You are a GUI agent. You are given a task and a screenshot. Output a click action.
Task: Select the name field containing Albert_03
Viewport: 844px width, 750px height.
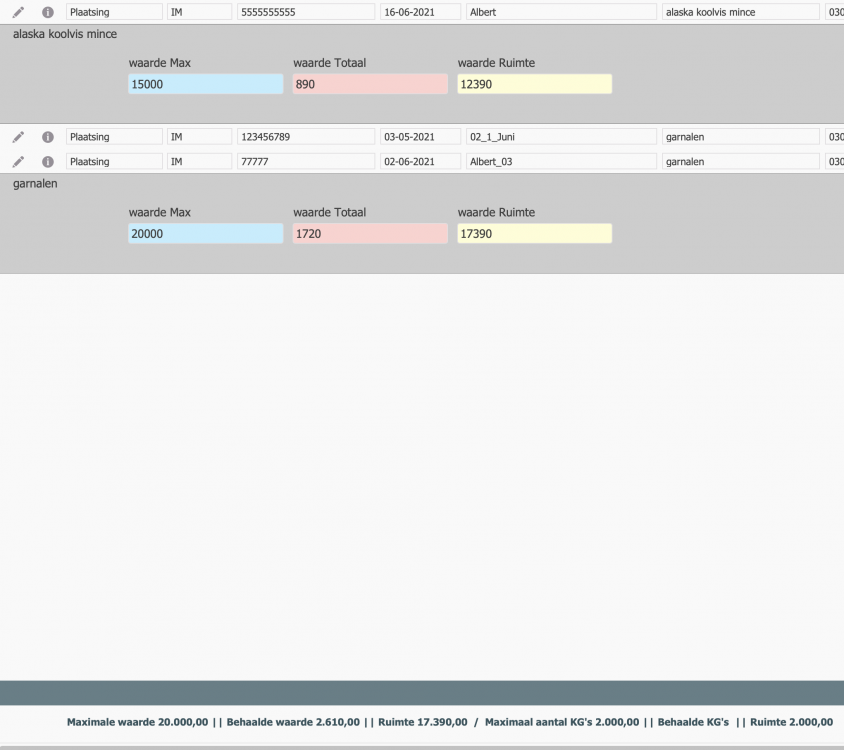coord(560,161)
